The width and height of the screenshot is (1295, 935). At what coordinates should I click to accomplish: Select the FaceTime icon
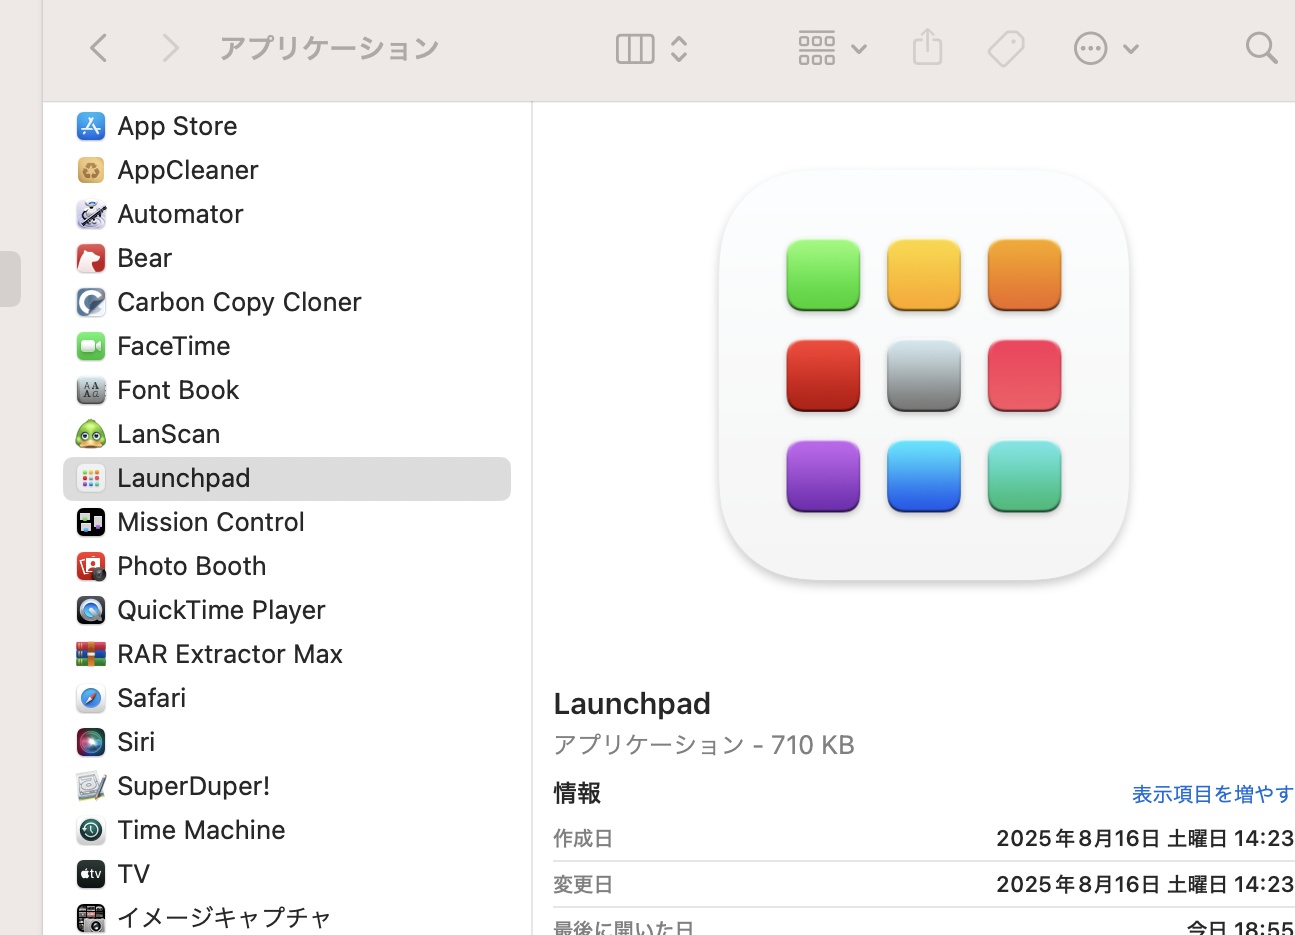click(91, 346)
